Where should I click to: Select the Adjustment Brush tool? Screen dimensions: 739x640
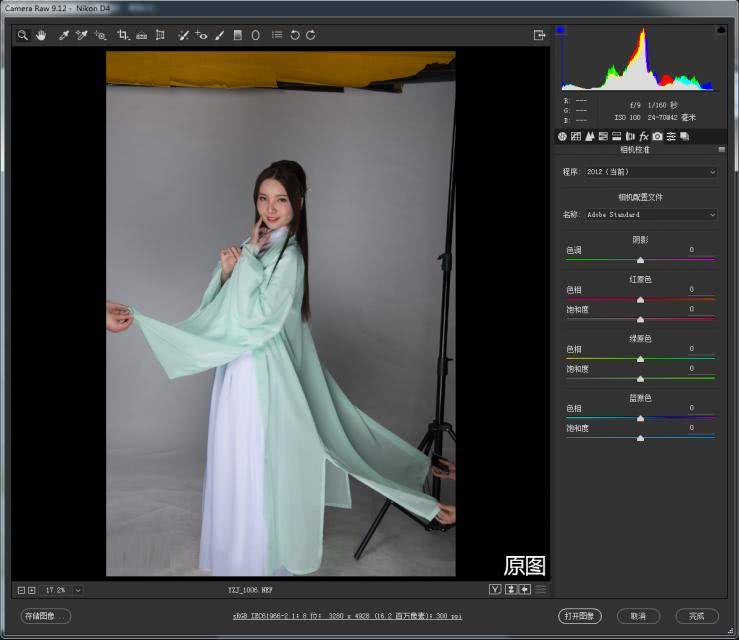(x=219, y=35)
